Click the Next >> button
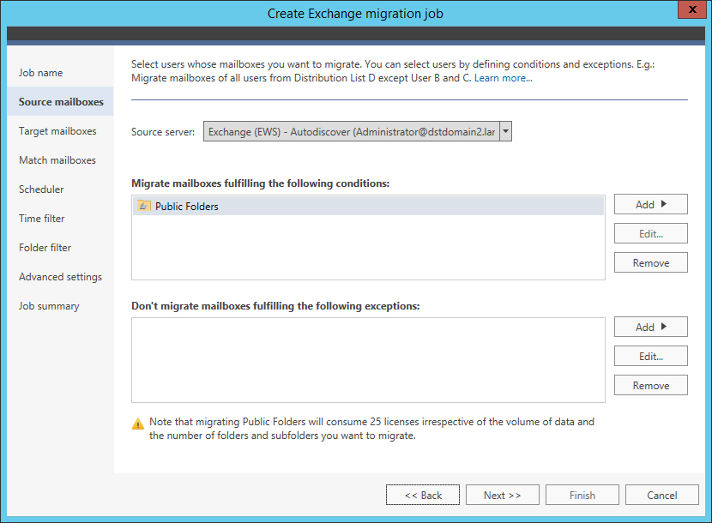 click(x=502, y=495)
